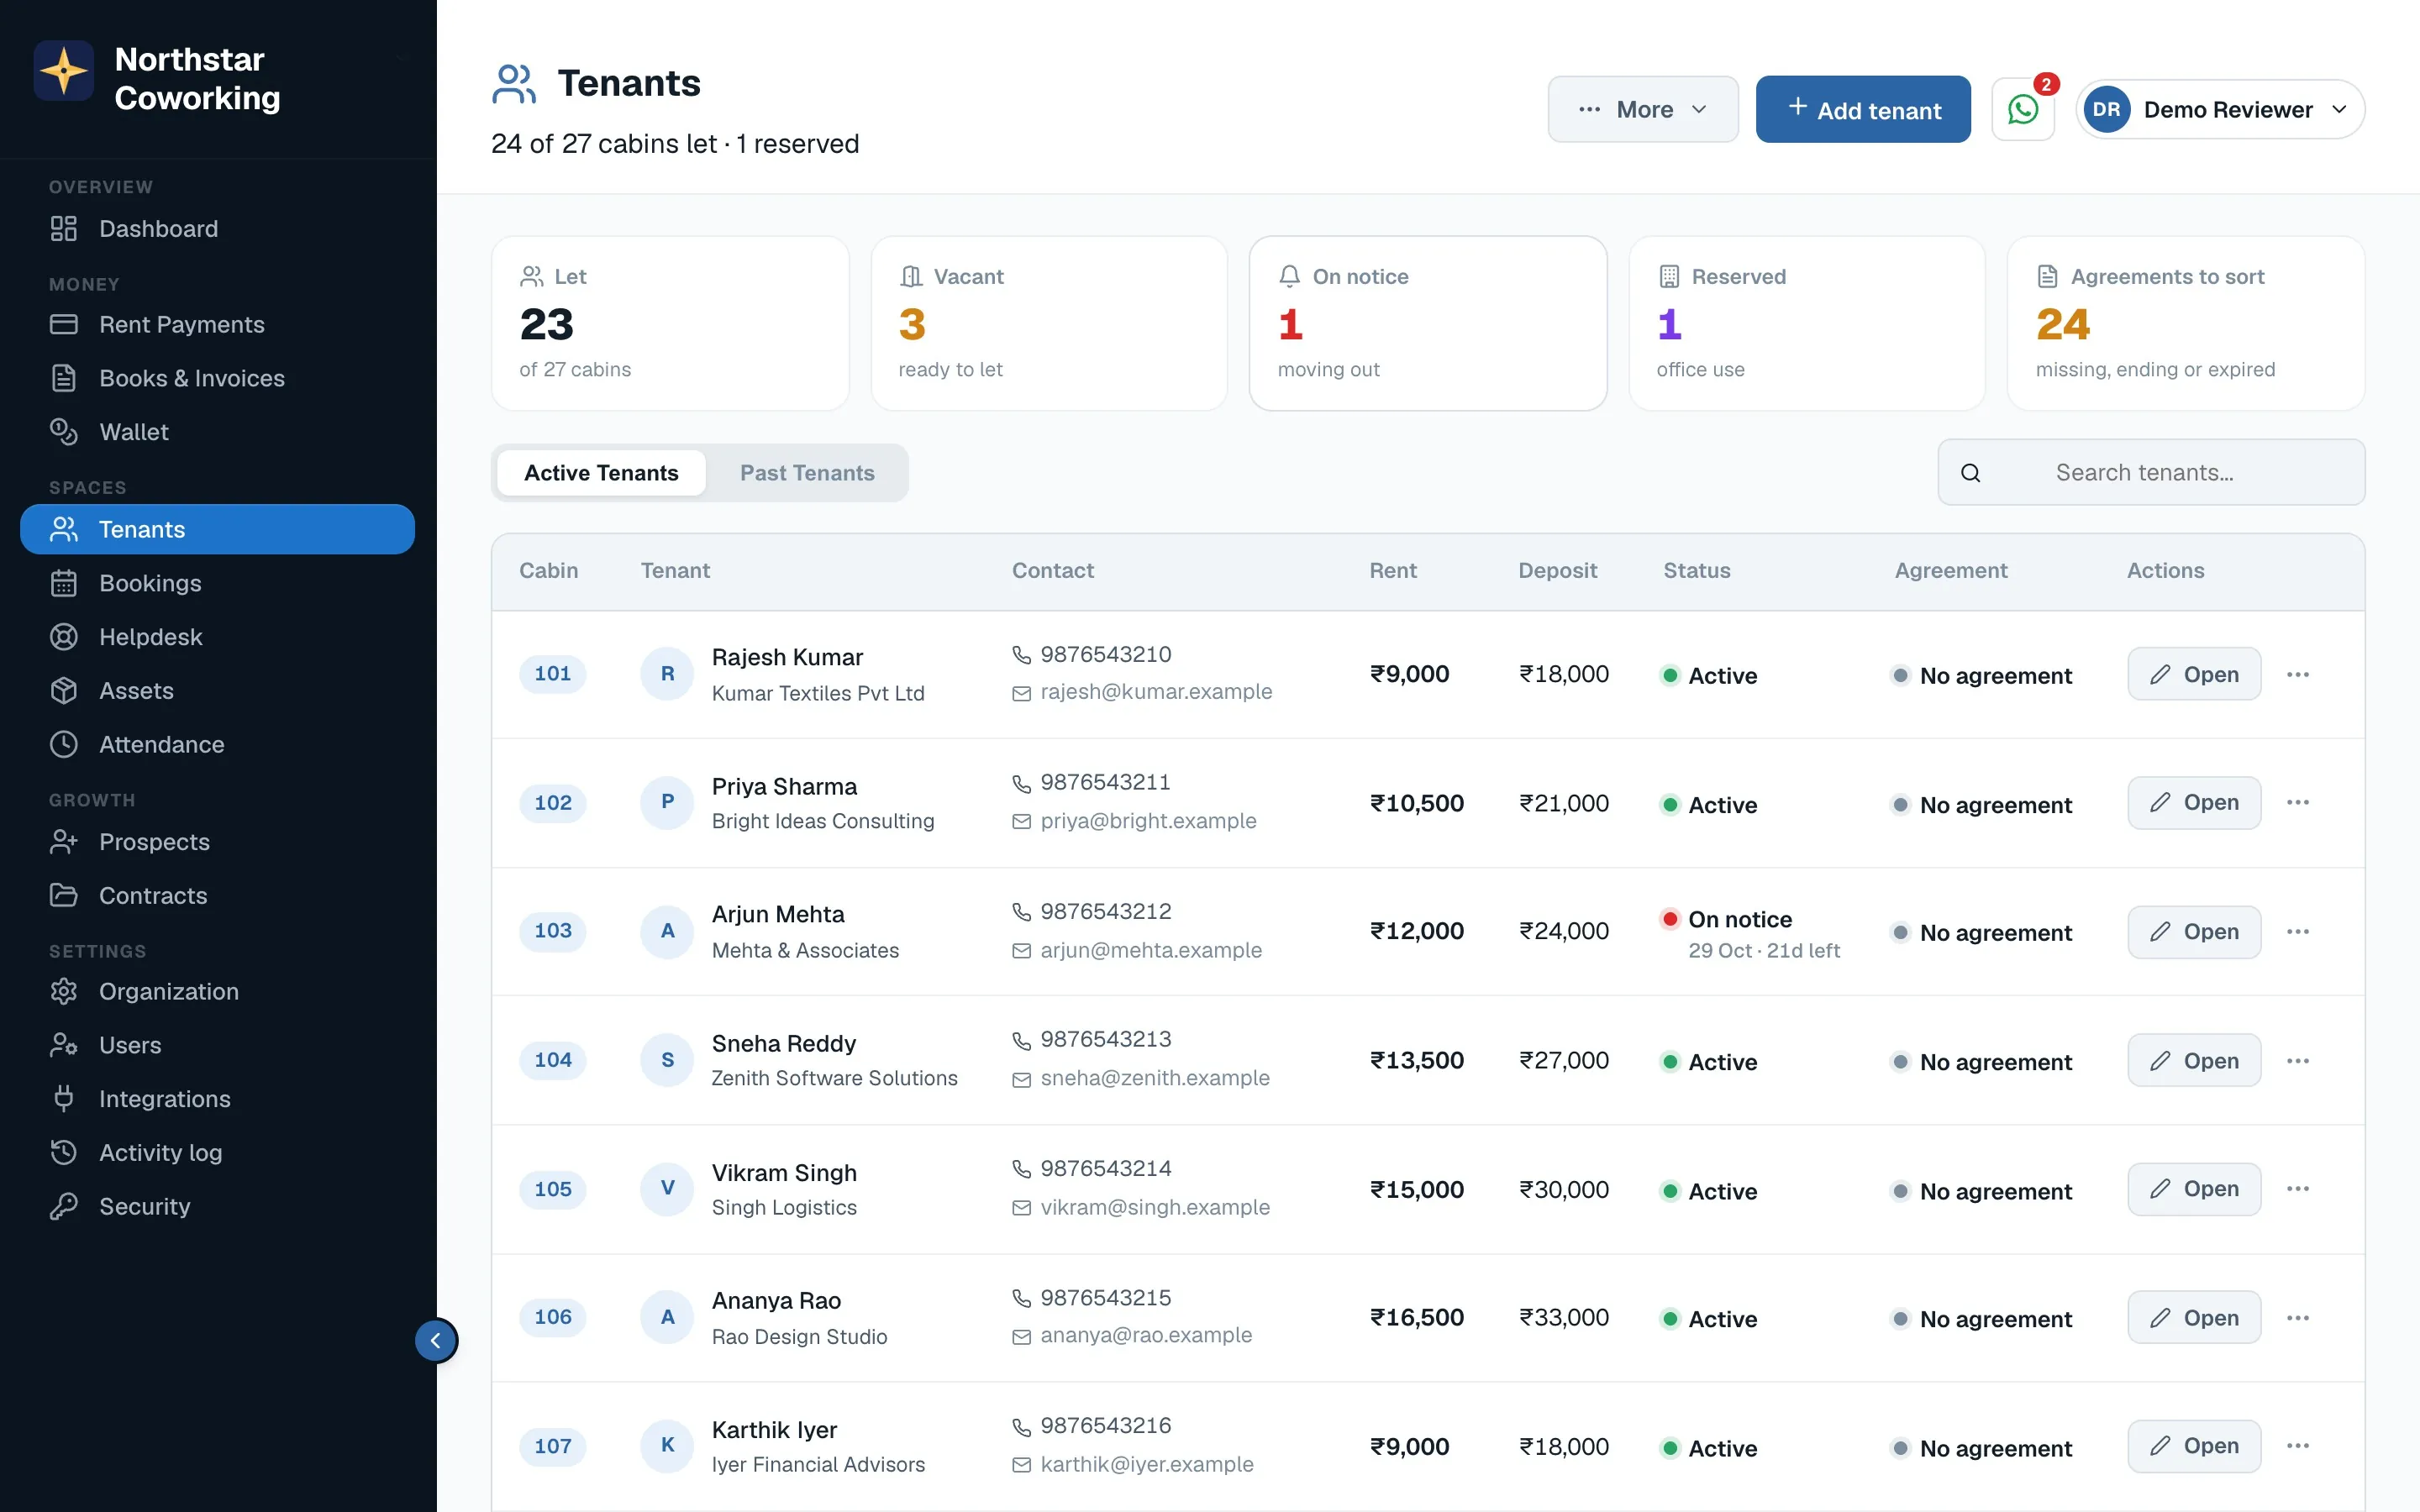Open Priya Sharma's tenant record

[x=2194, y=803]
